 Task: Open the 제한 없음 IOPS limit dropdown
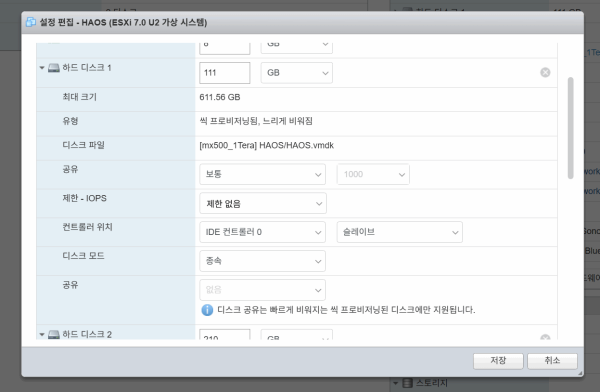[x=263, y=203]
